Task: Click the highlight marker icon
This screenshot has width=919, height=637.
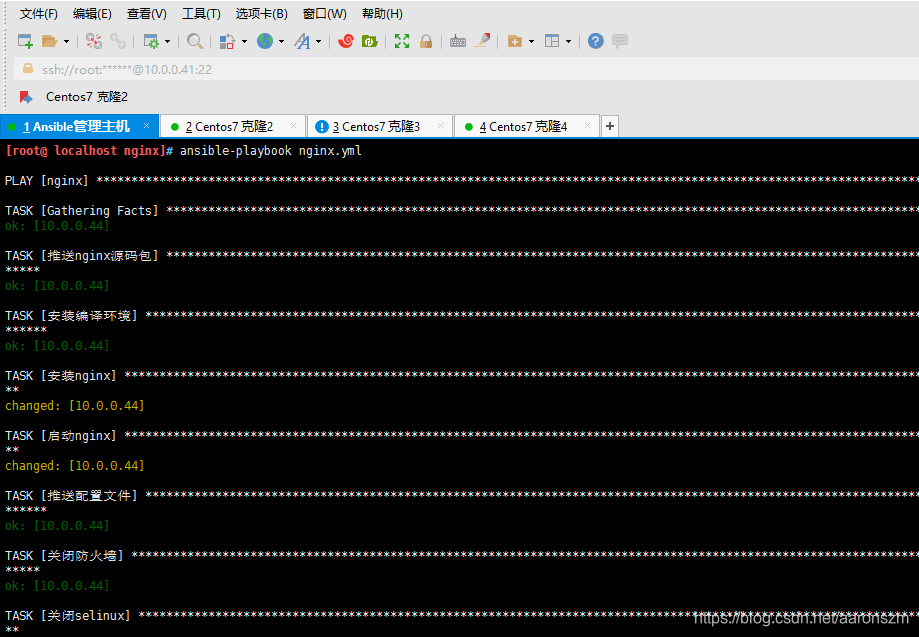Action: tap(482, 40)
